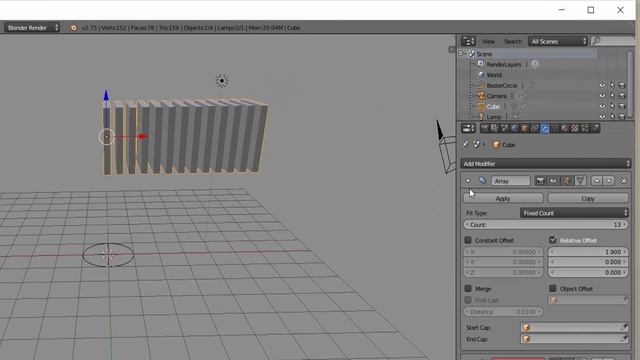Open the Material properties tab icon
The width and height of the screenshot is (640, 360).
click(x=564, y=129)
